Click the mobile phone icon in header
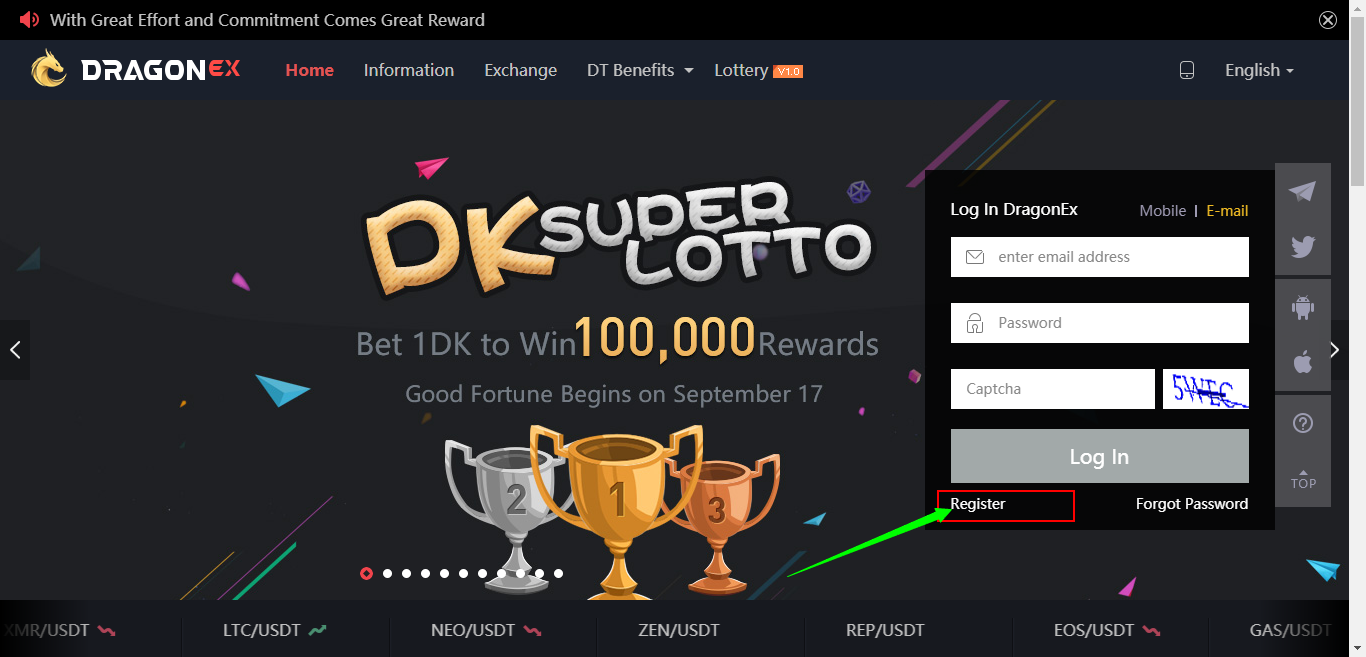The height and width of the screenshot is (657, 1366). coord(1187,70)
